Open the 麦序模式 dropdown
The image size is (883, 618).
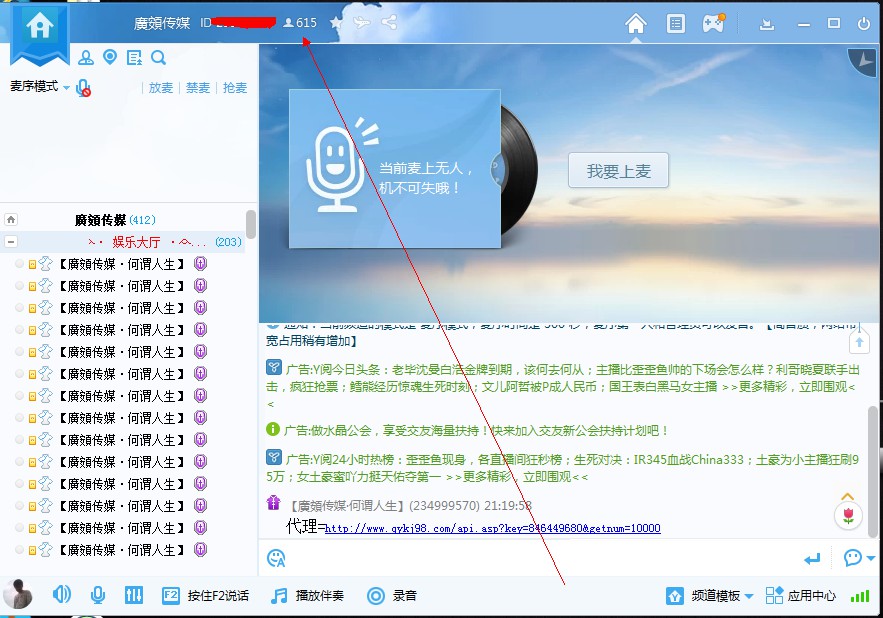click(40, 87)
